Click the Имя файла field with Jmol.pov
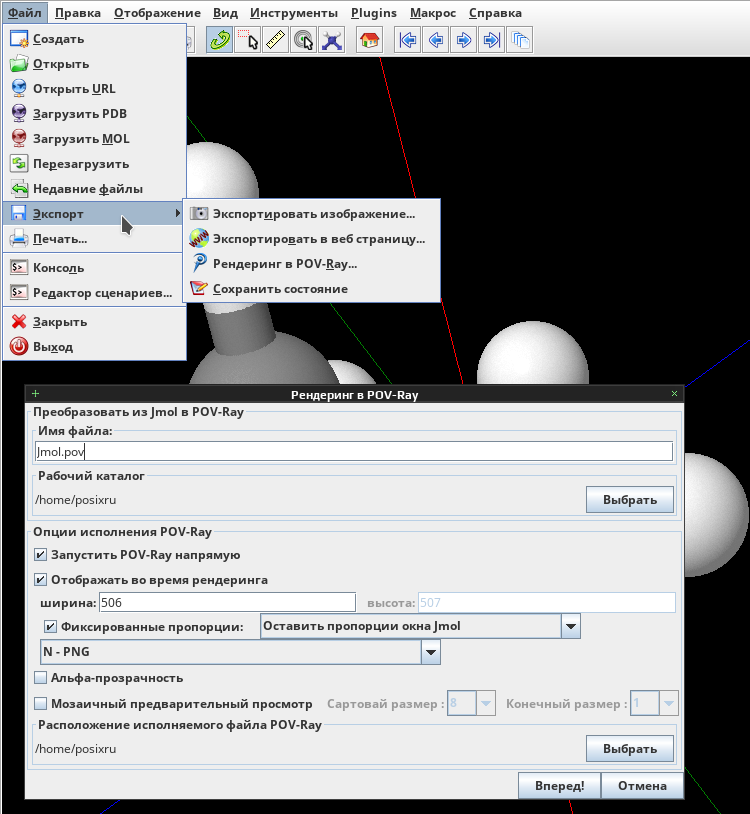The width and height of the screenshot is (750, 814). pos(354,452)
